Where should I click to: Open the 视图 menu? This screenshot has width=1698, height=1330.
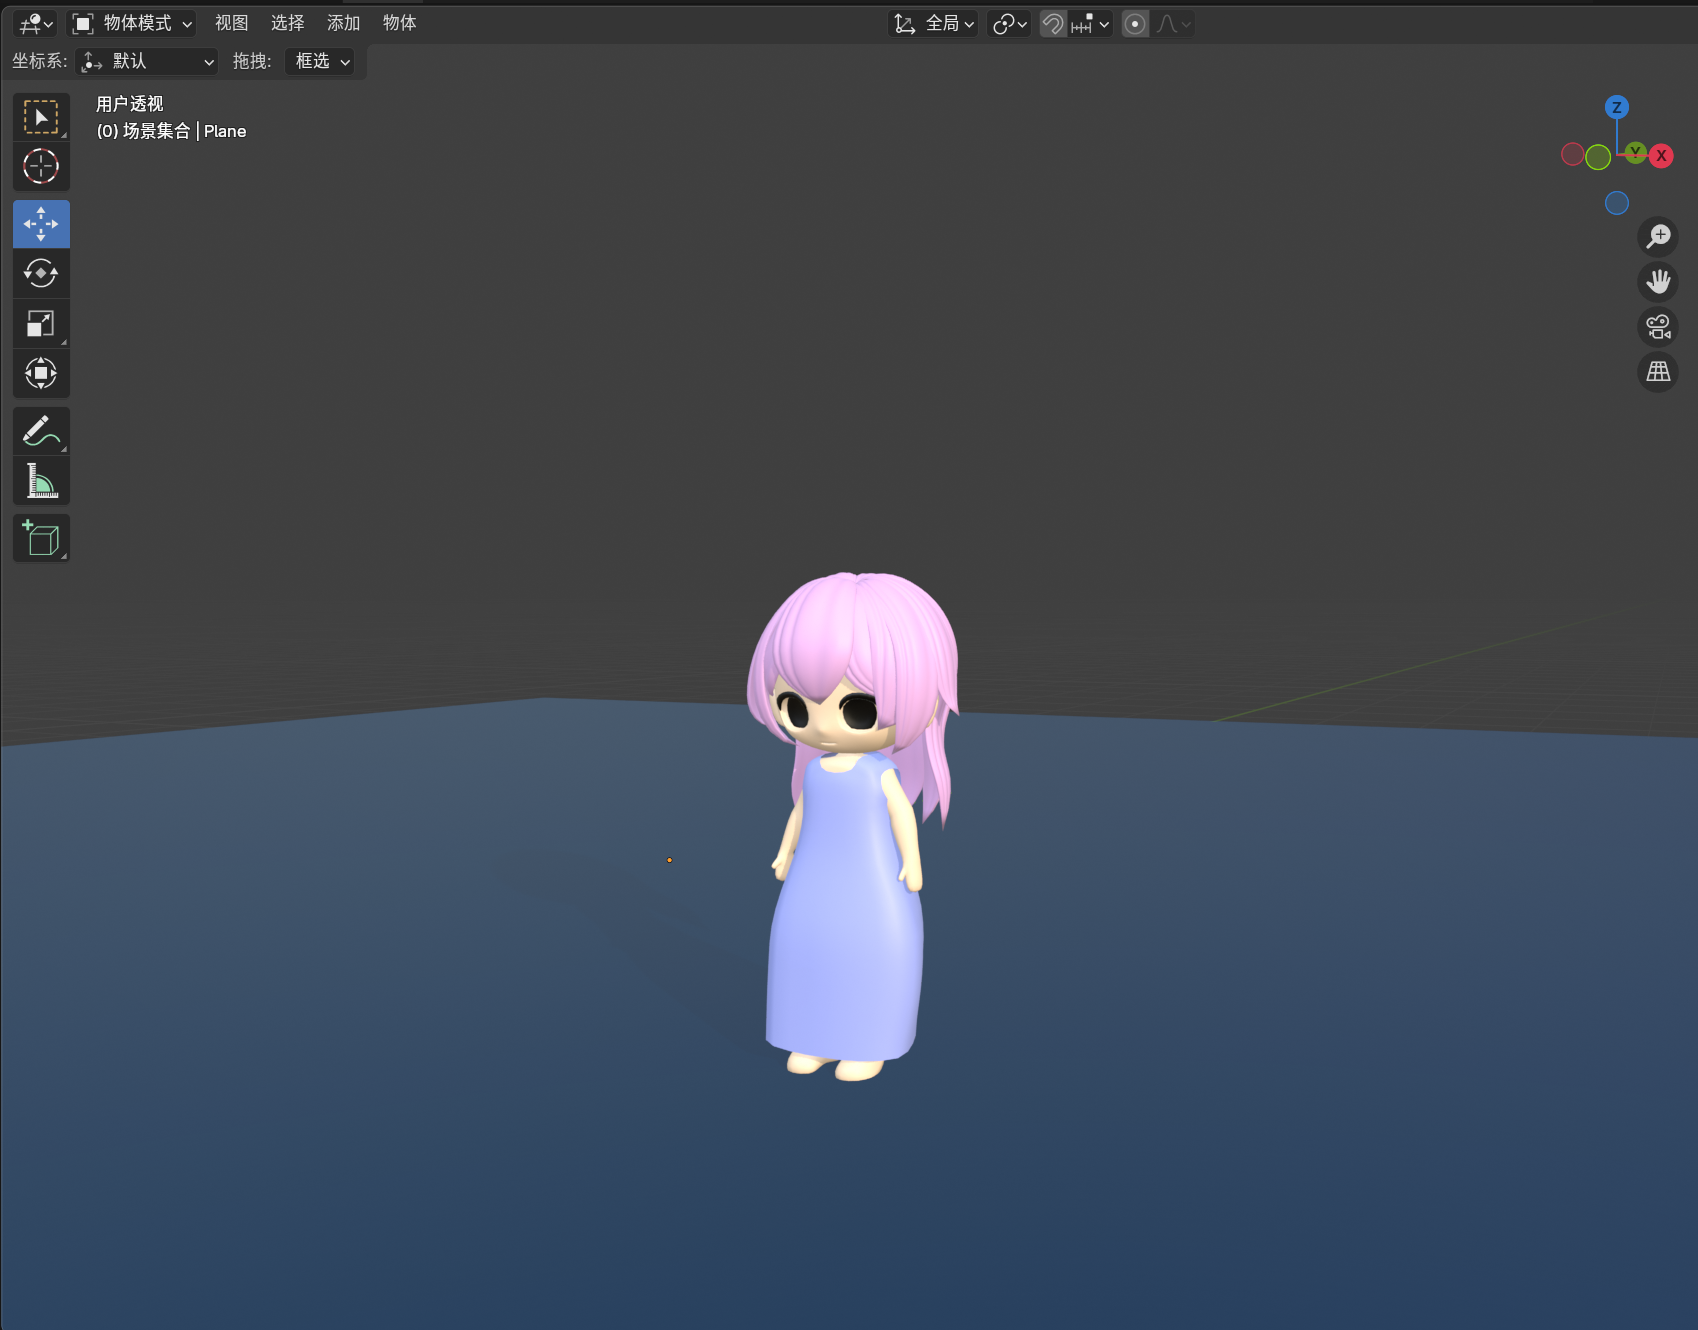231,24
